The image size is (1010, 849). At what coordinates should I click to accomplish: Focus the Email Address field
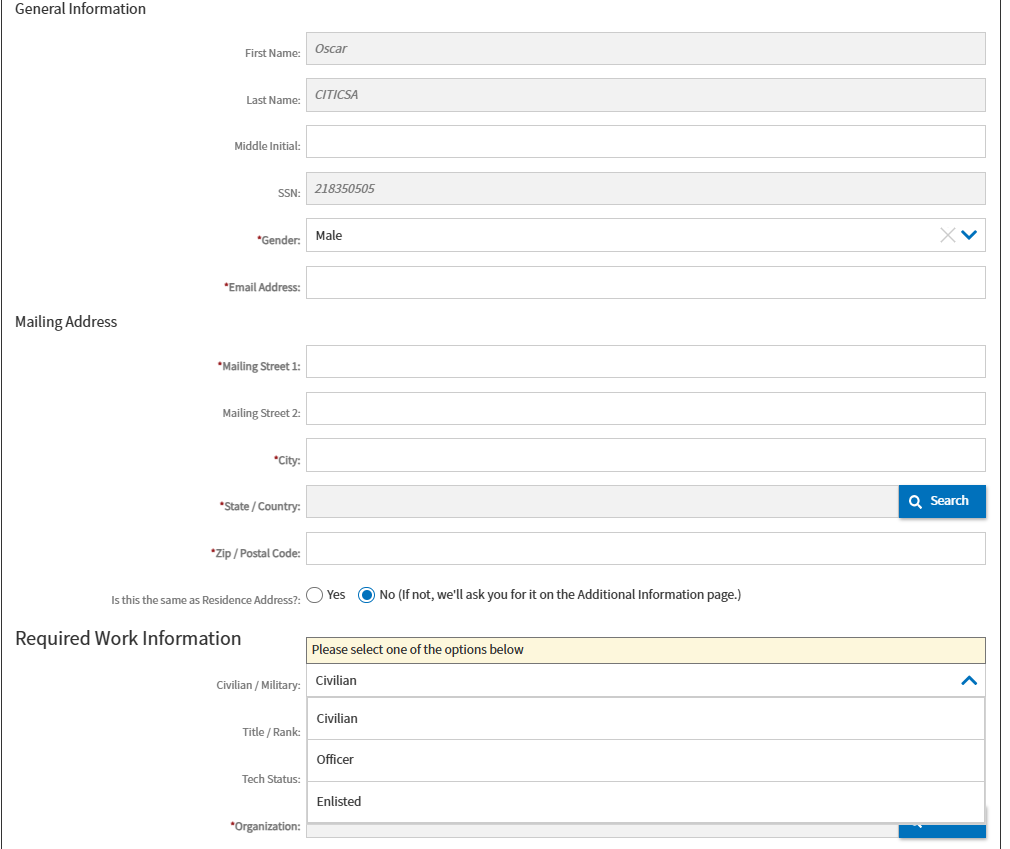(x=645, y=283)
